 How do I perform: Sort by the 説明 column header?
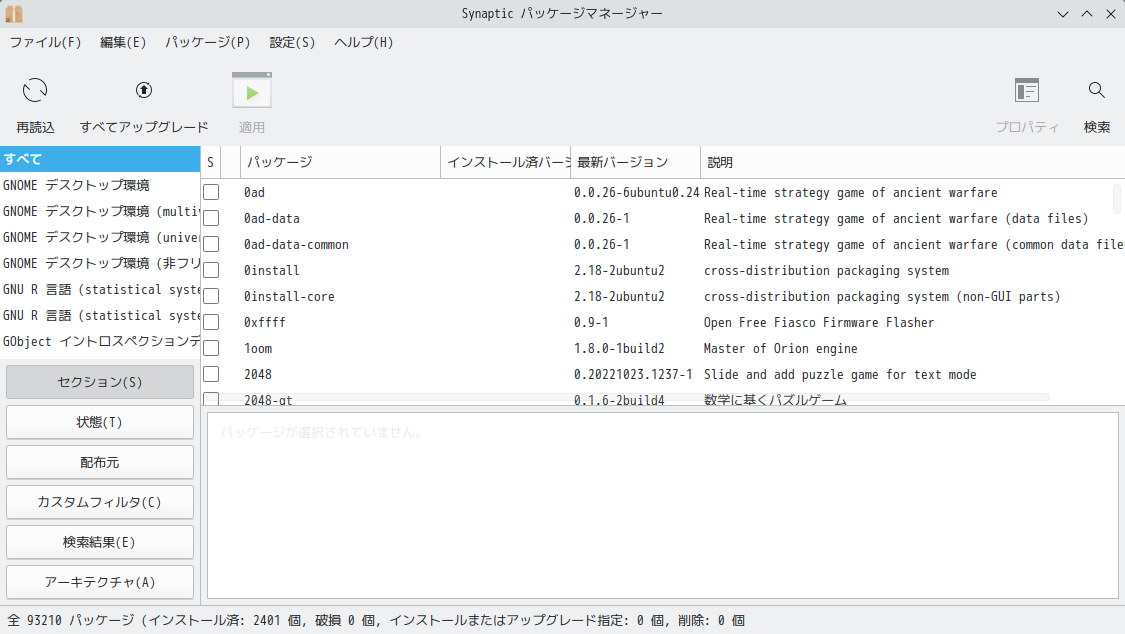[913, 162]
